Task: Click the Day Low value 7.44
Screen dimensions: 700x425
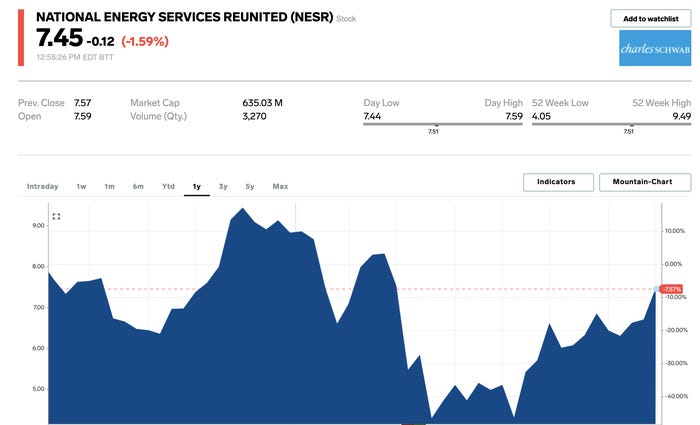Action: tap(372, 117)
